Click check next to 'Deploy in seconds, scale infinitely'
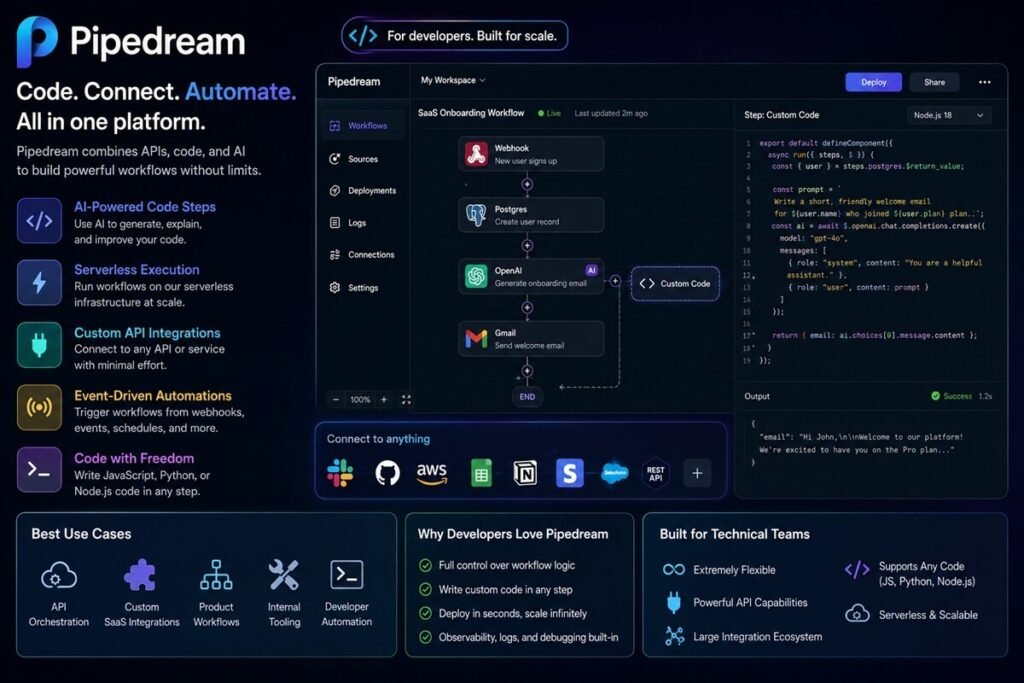Screen dimensions: 1024x683 pos(425,613)
